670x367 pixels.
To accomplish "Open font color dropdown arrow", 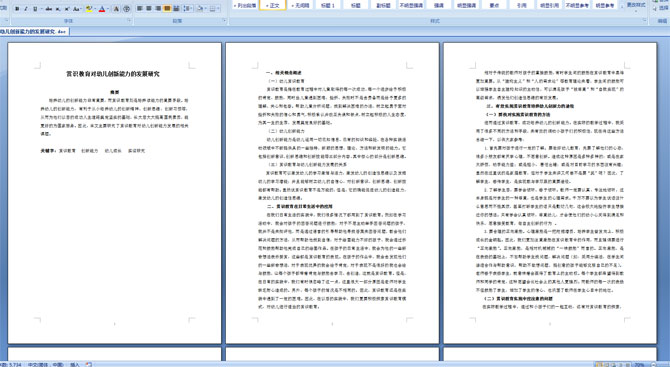I will coord(108,9).
